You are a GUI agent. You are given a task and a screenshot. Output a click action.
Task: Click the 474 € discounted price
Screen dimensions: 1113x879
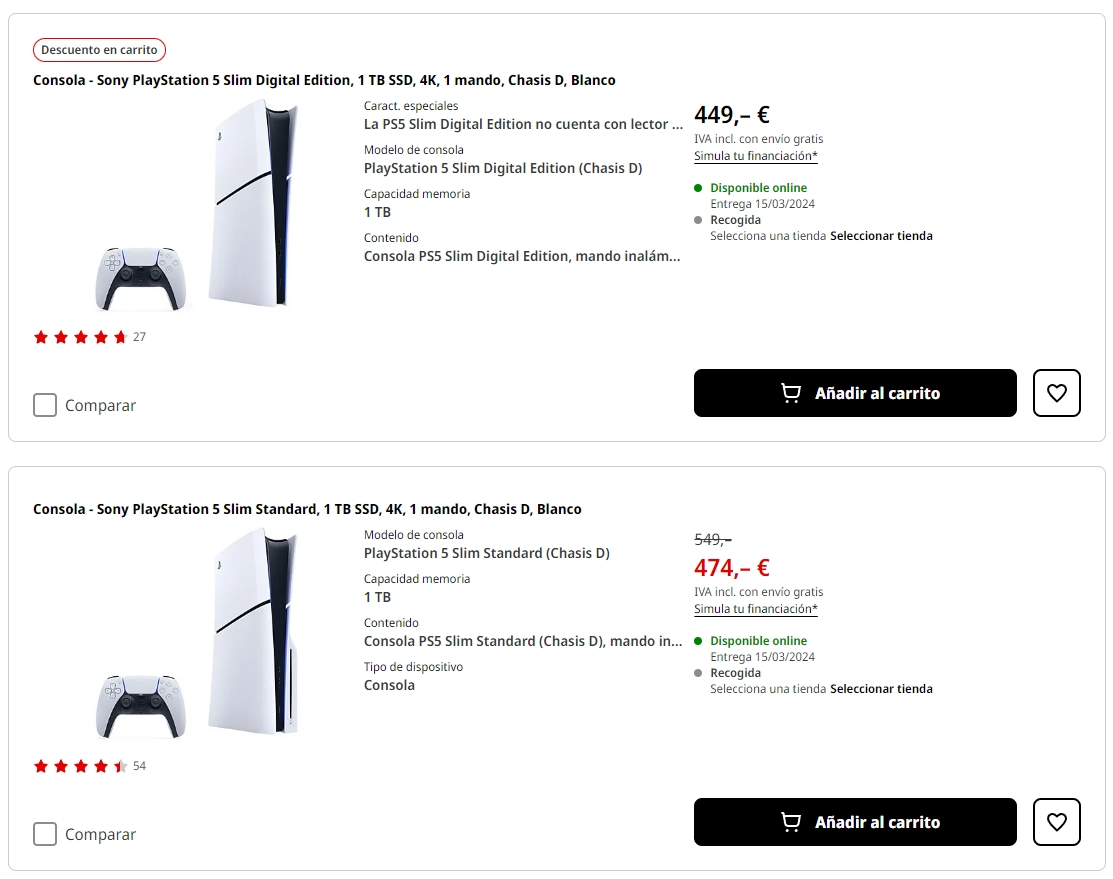click(731, 568)
